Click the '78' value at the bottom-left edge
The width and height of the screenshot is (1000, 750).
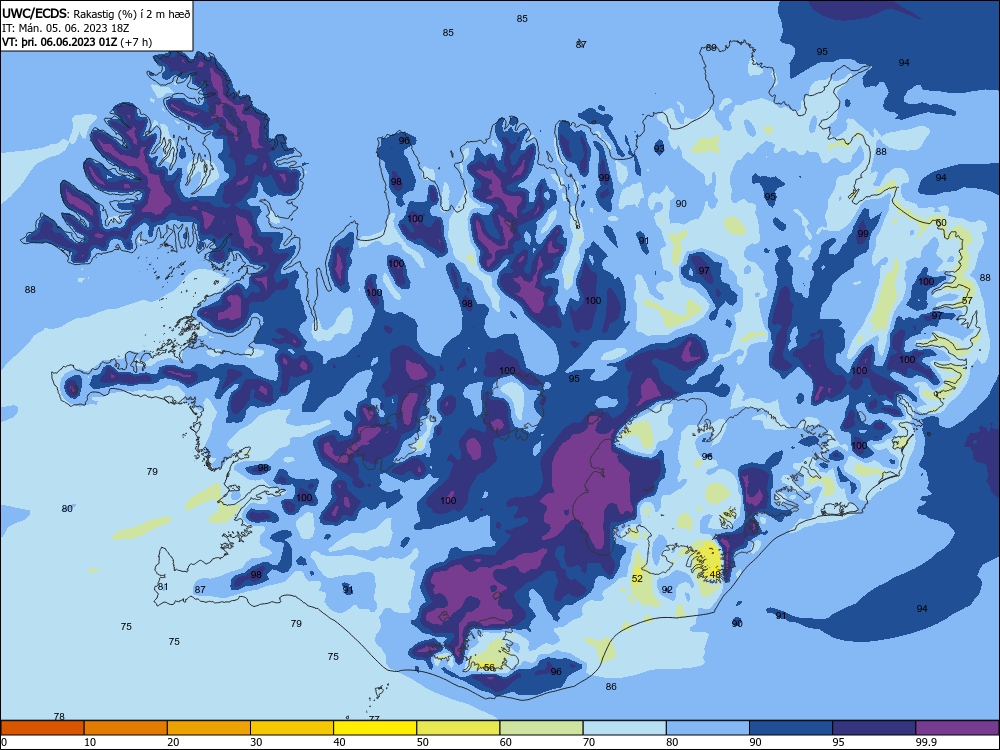(x=59, y=716)
